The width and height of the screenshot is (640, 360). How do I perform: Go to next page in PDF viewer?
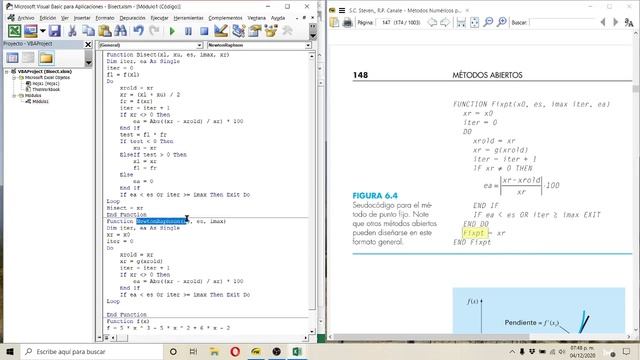[x=445, y=23]
